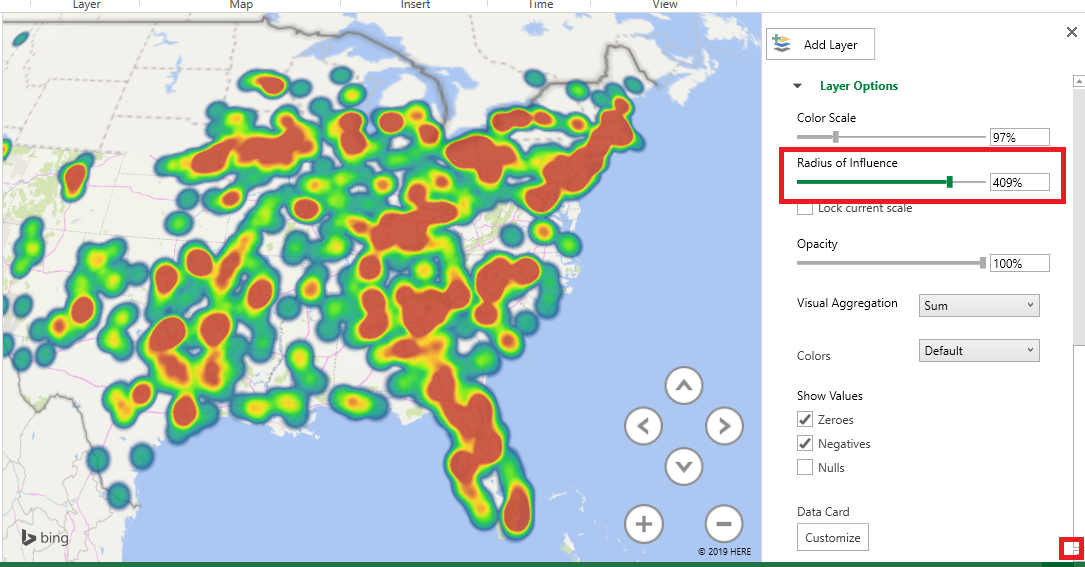1085x567 pixels.
Task: Uncheck the Zeroes checkbox
Action: tap(805, 420)
